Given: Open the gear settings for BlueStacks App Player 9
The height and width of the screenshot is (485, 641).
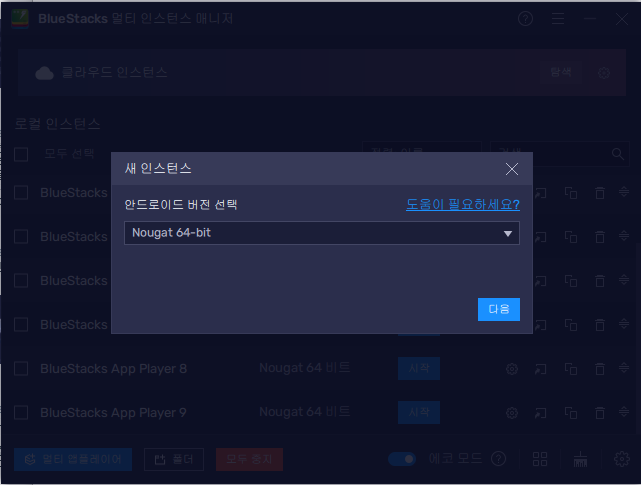Looking at the screenshot, I should tap(512, 413).
